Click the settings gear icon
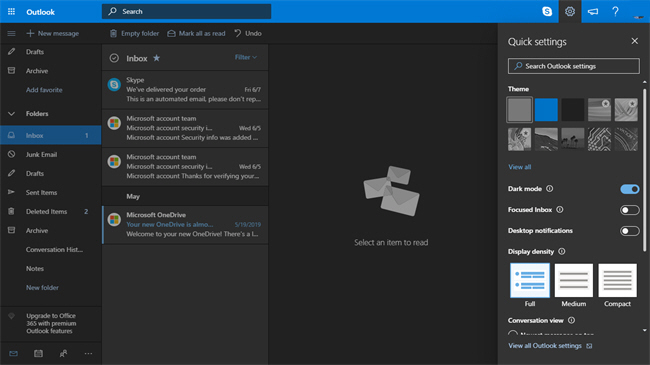The image size is (650, 365). click(570, 12)
